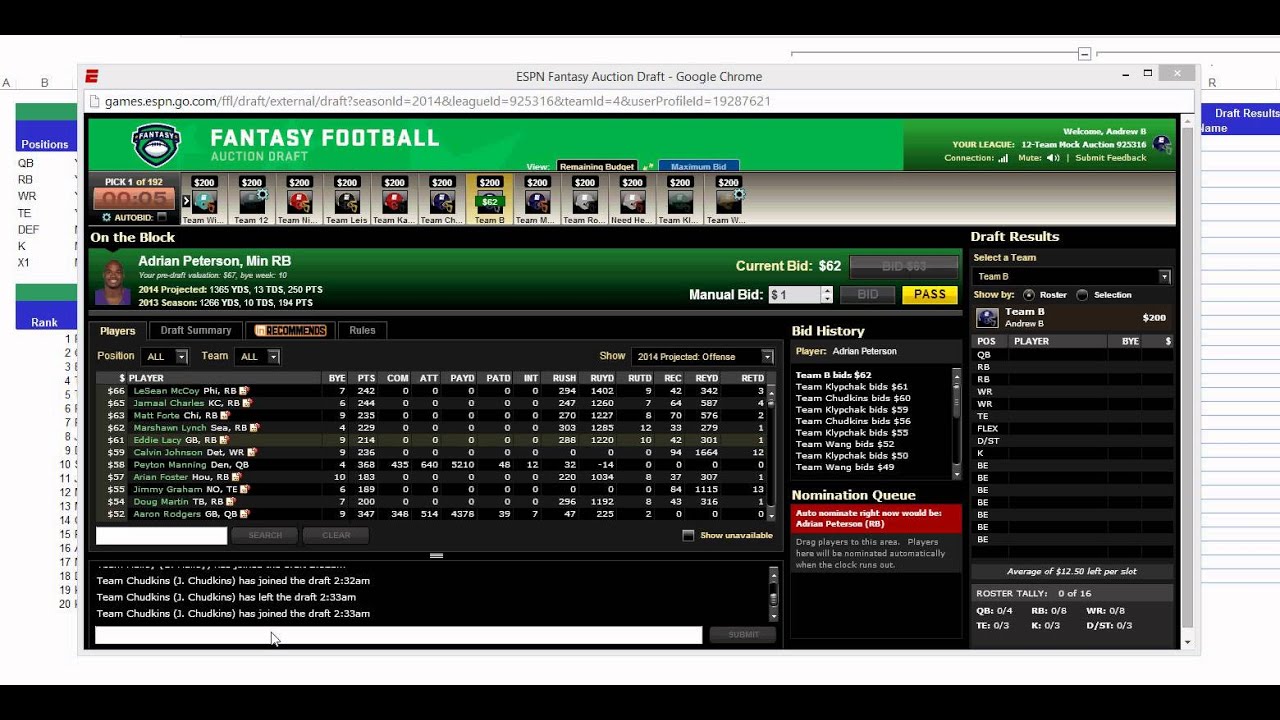Click the arrow icon left of team strip
The height and width of the screenshot is (720, 1280).
[186, 201]
